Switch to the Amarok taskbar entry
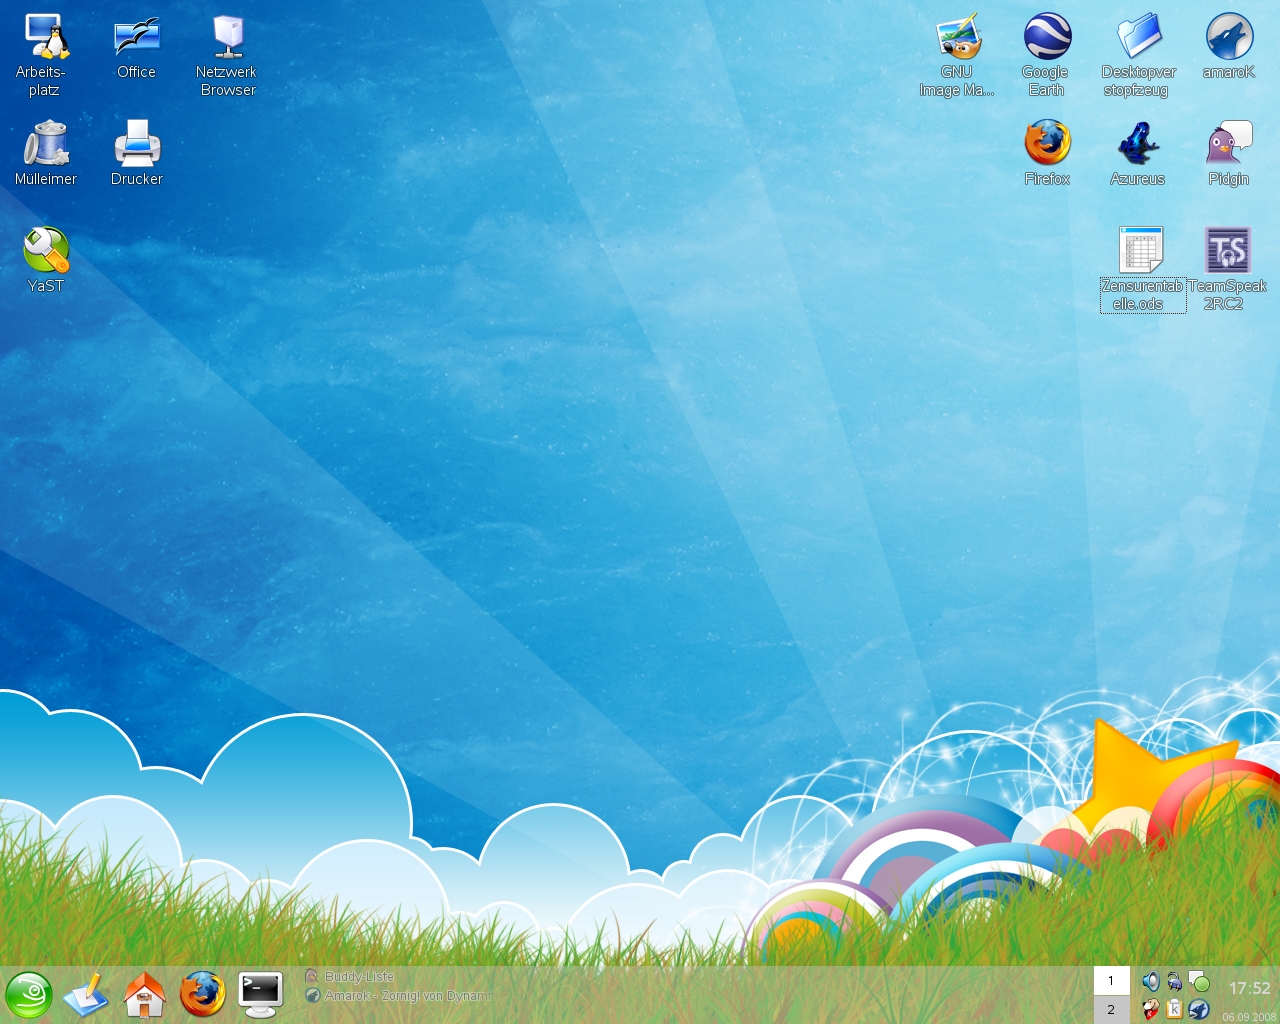This screenshot has height=1024, width=1280. (398, 995)
